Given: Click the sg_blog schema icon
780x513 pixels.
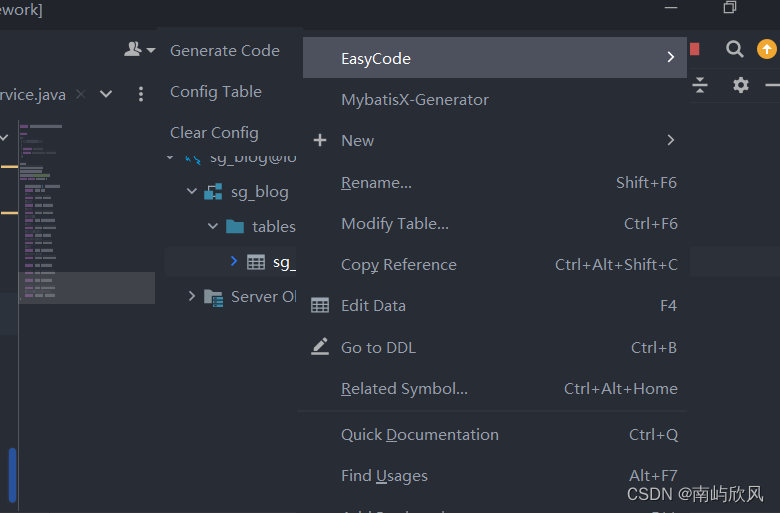Looking at the screenshot, I should coord(213,192).
